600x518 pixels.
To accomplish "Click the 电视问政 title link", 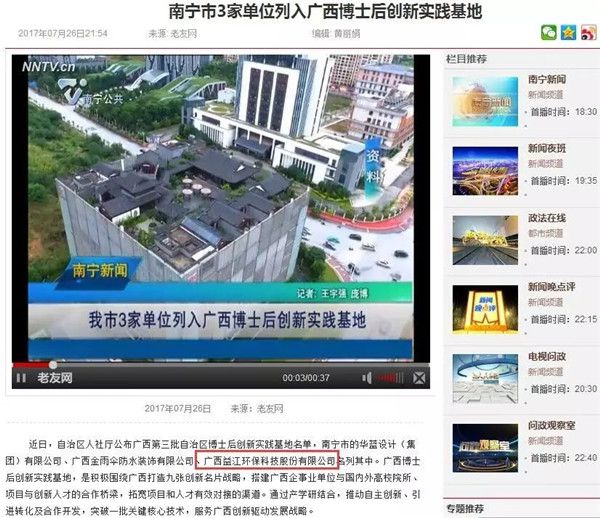I will pyautogui.click(x=549, y=356).
